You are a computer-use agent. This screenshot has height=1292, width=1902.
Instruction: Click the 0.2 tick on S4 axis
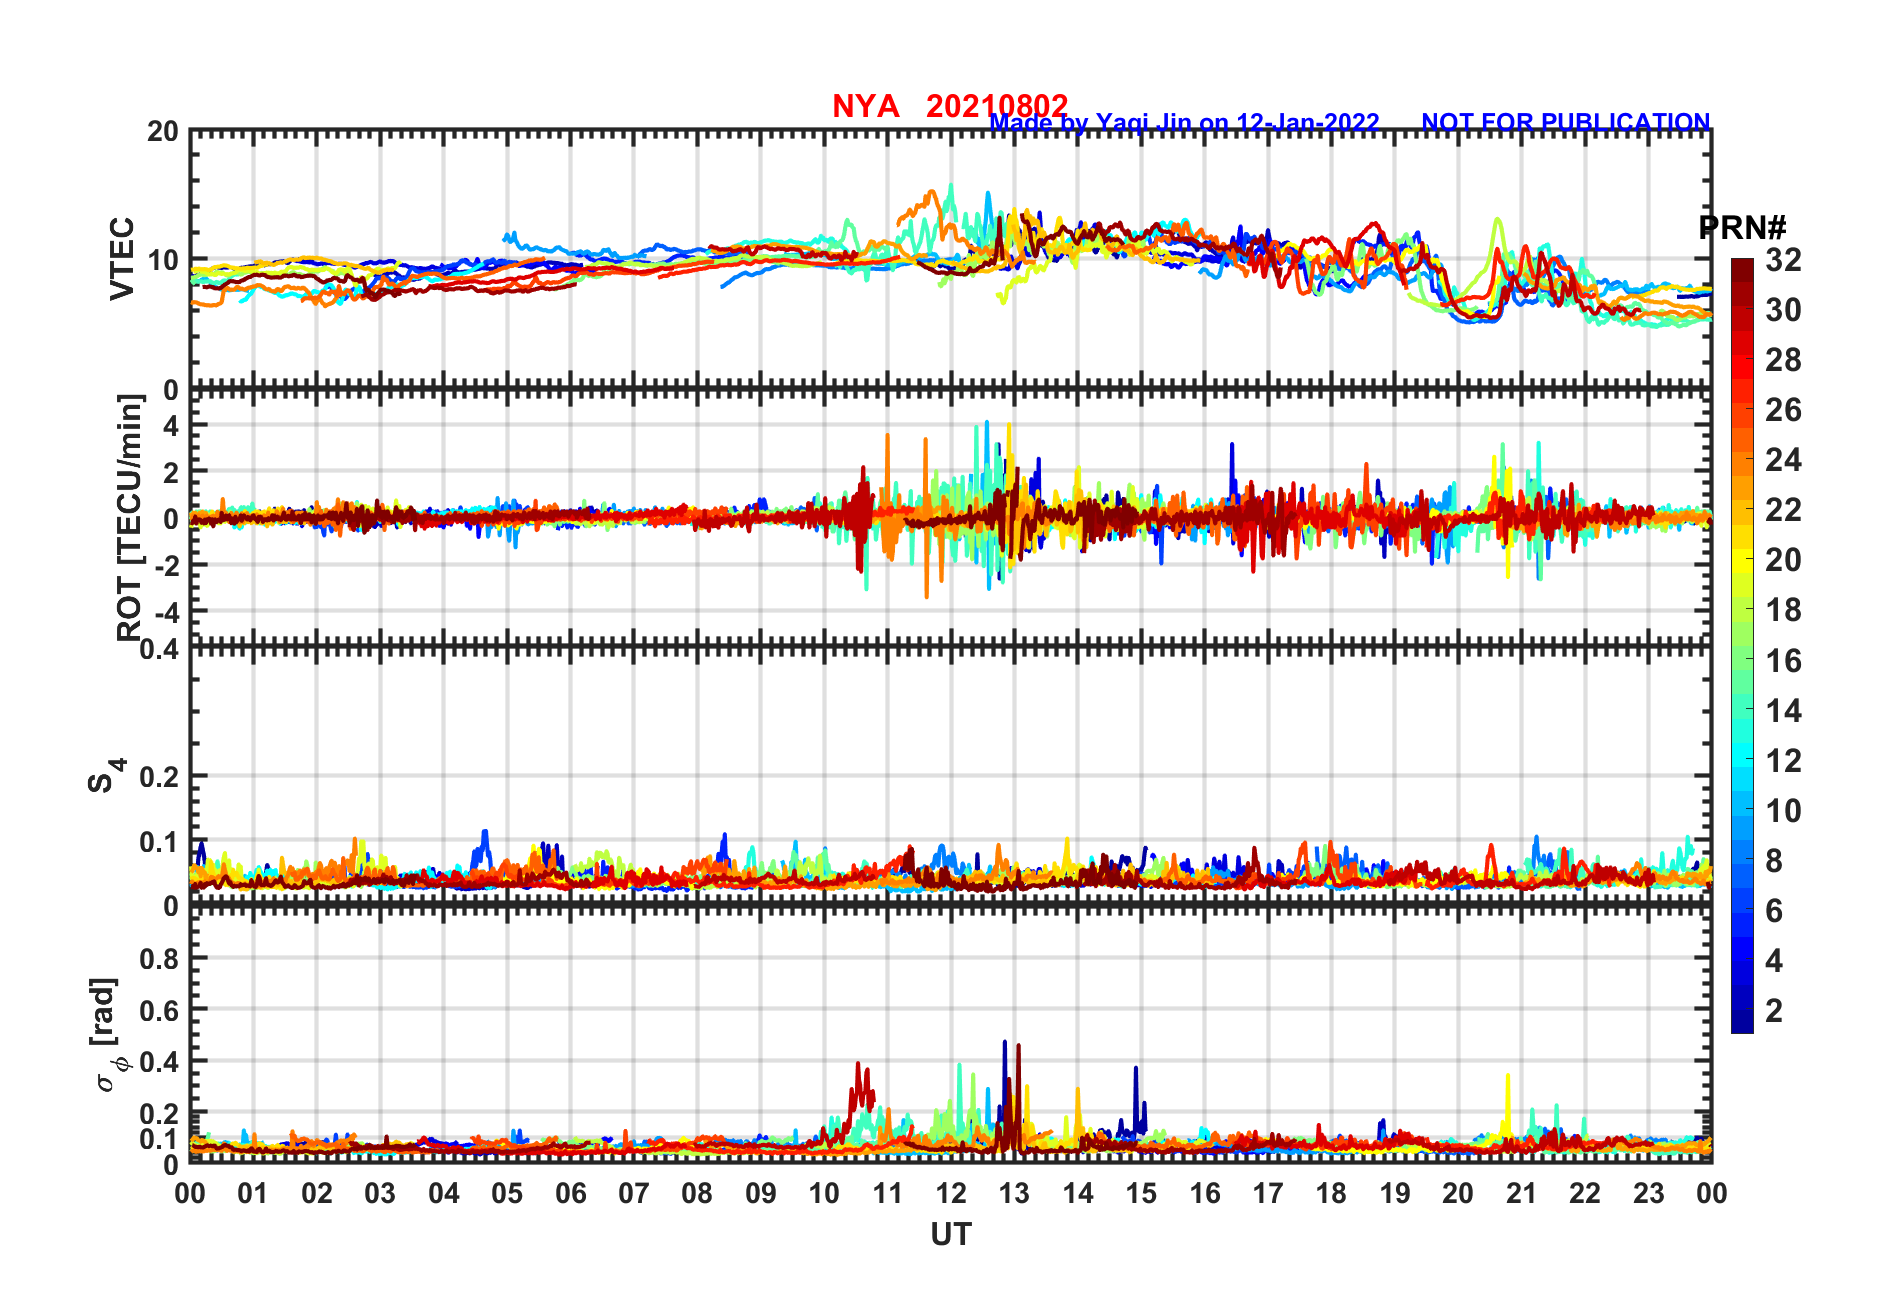(160, 776)
